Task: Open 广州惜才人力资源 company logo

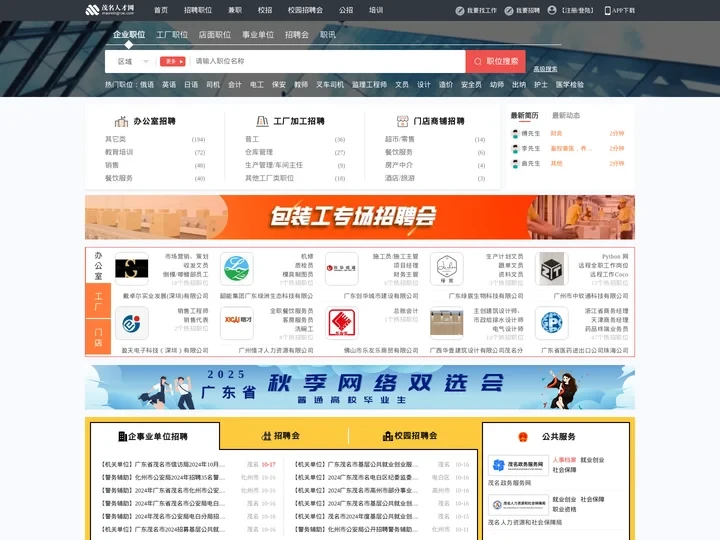Action: tap(236, 323)
